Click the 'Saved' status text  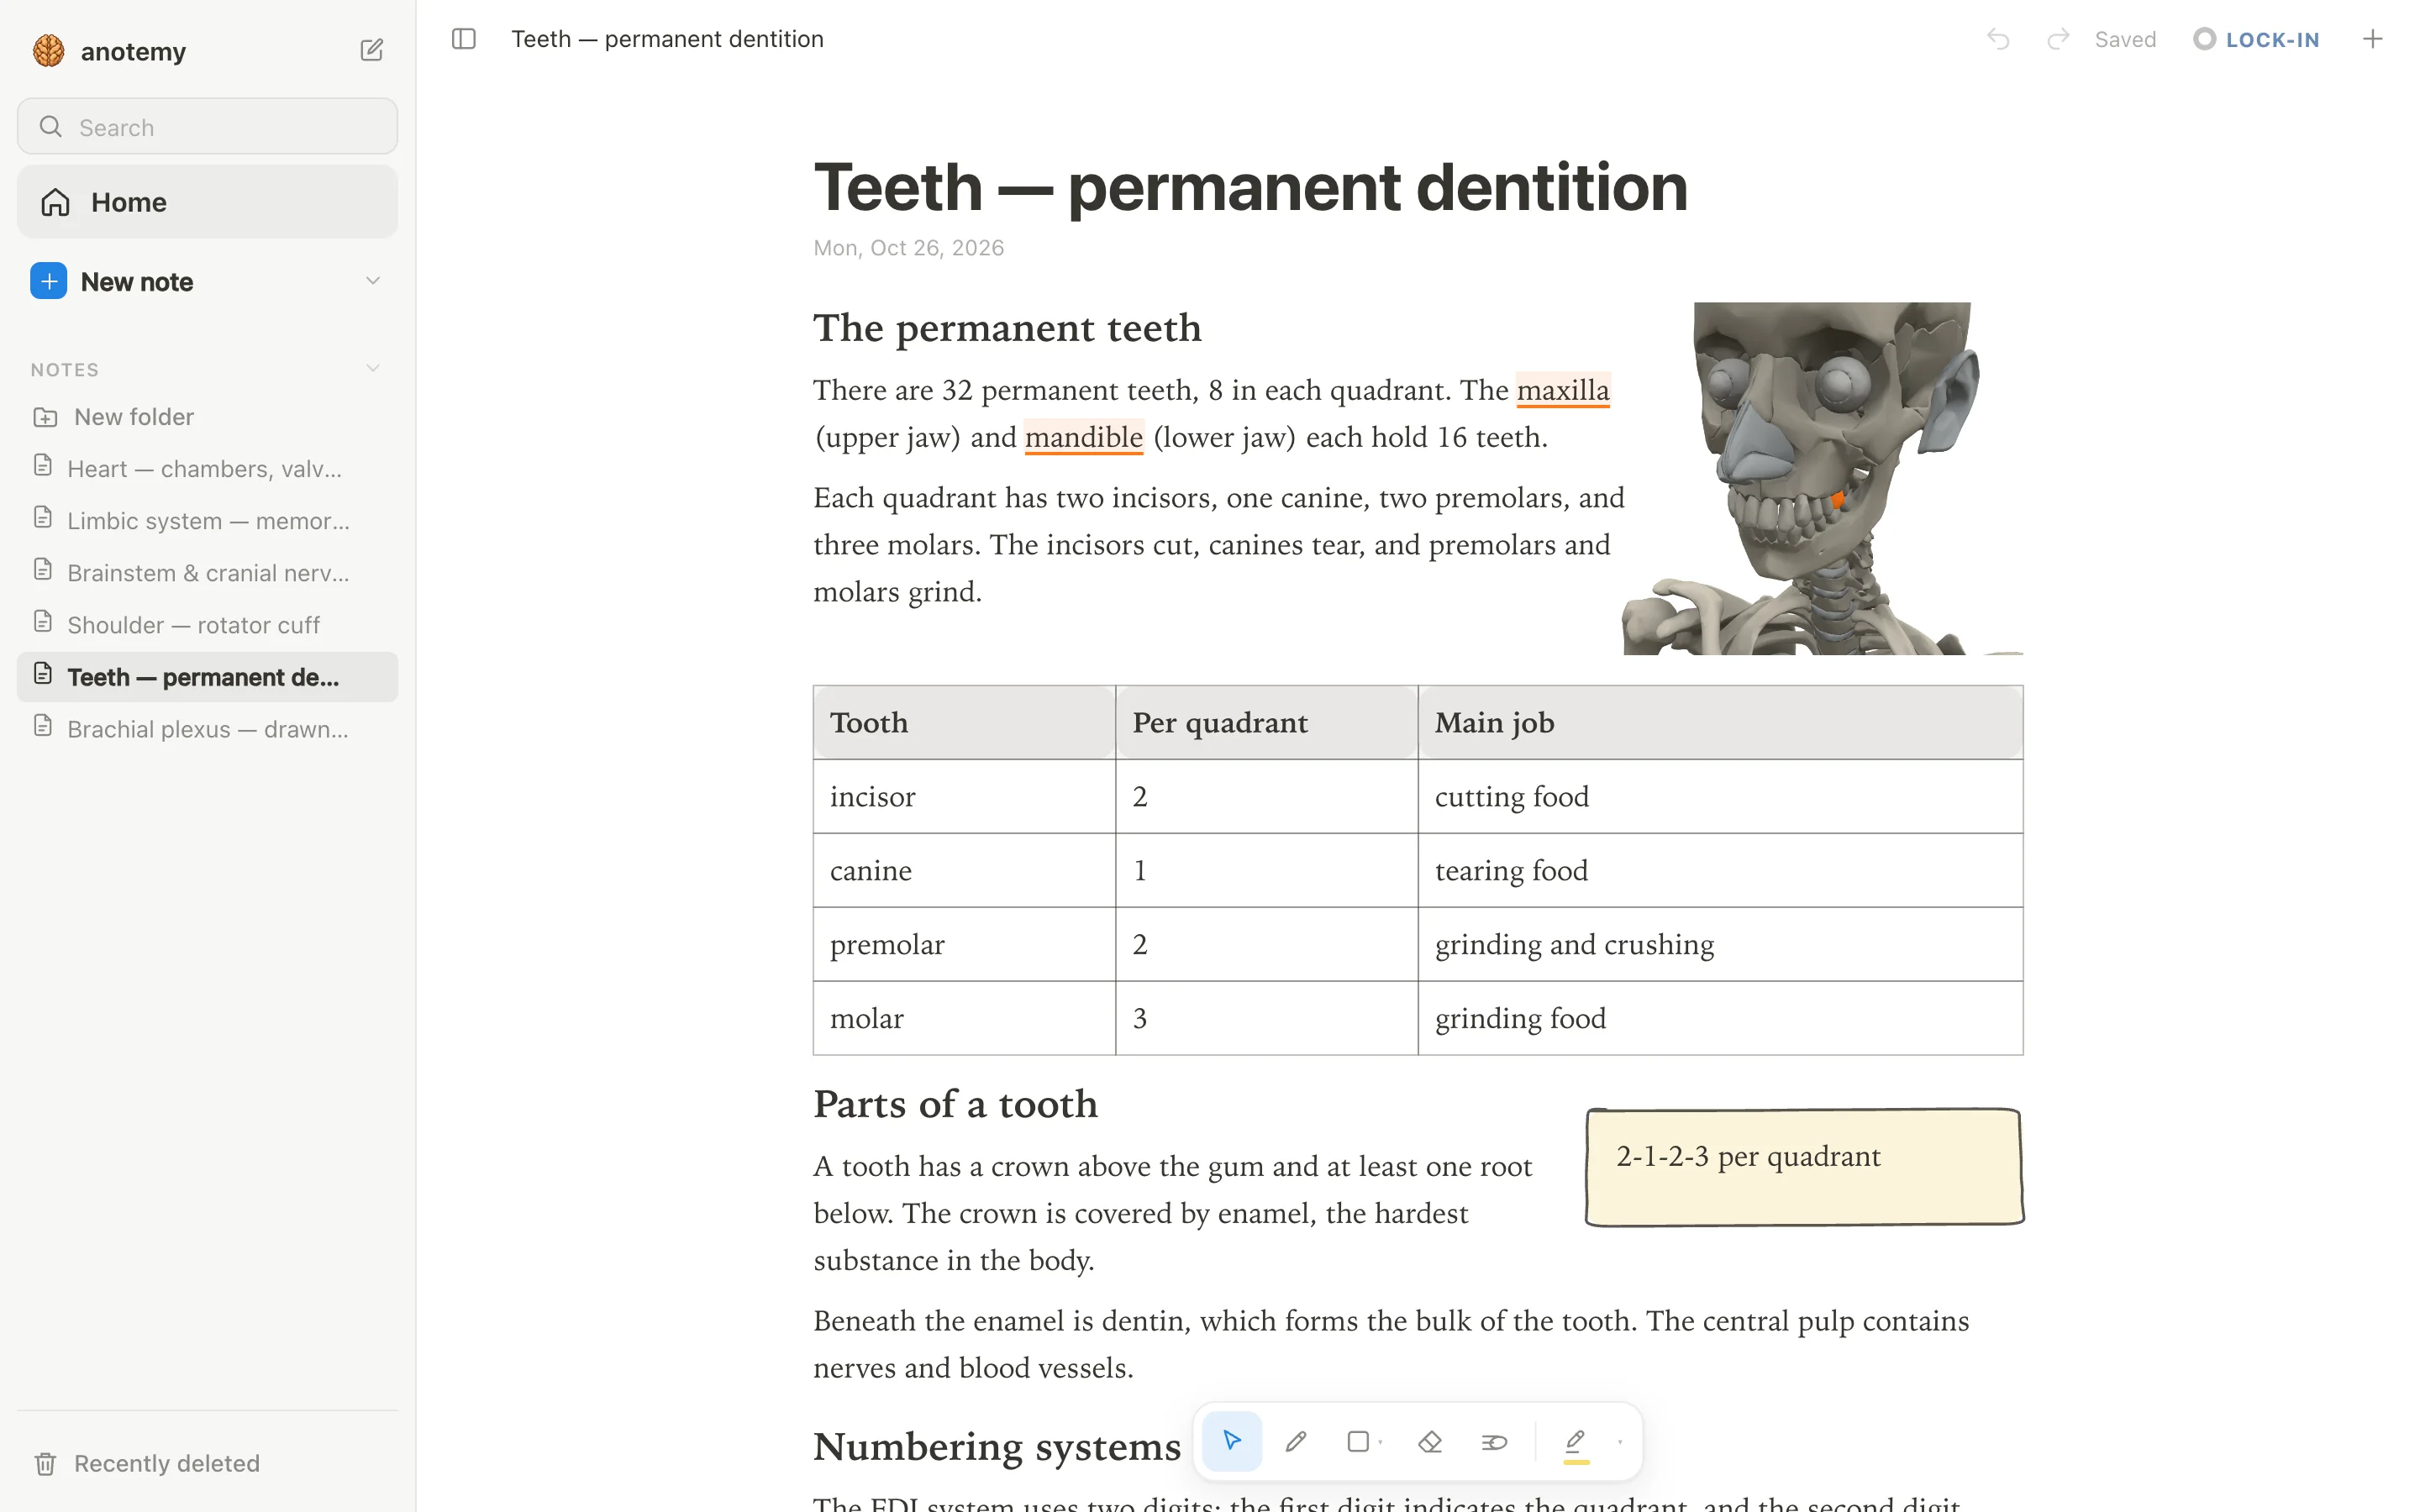tap(2125, 39)
